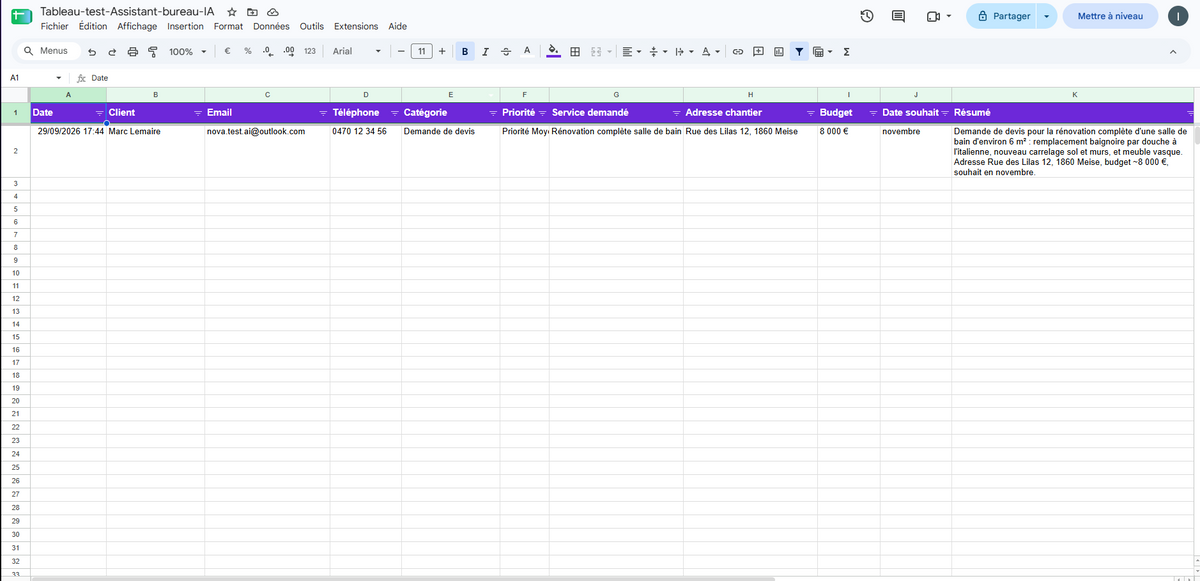Open the borders options

point(574,51)
